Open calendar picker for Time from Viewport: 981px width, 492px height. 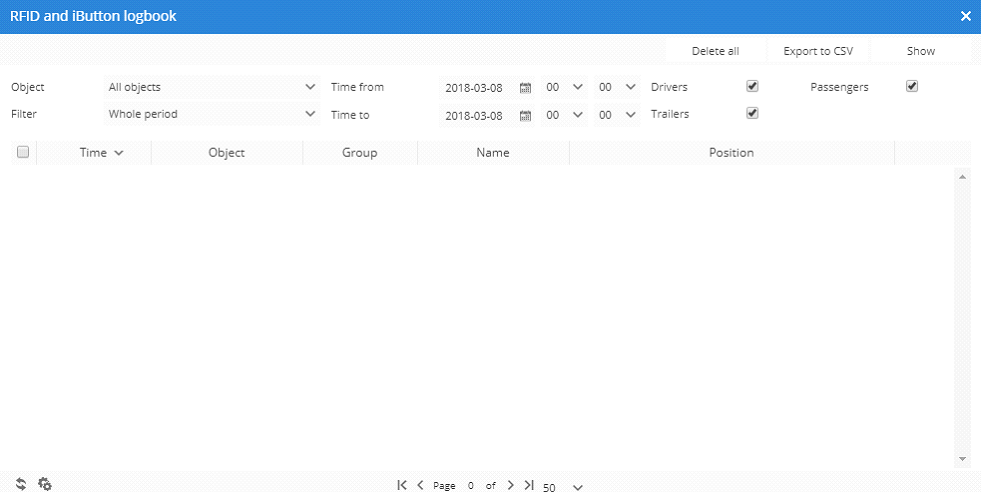(525, 88)
